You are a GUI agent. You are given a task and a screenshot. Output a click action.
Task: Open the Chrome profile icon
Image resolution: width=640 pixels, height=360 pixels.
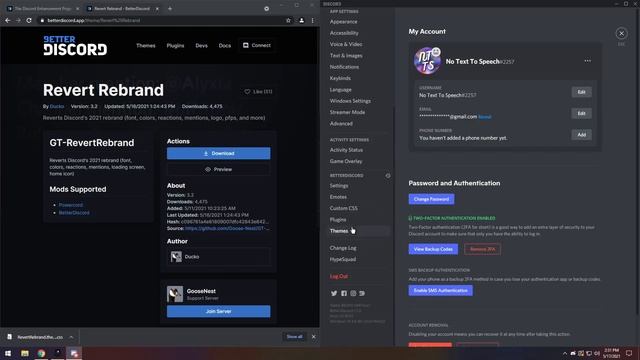point(301,20)
